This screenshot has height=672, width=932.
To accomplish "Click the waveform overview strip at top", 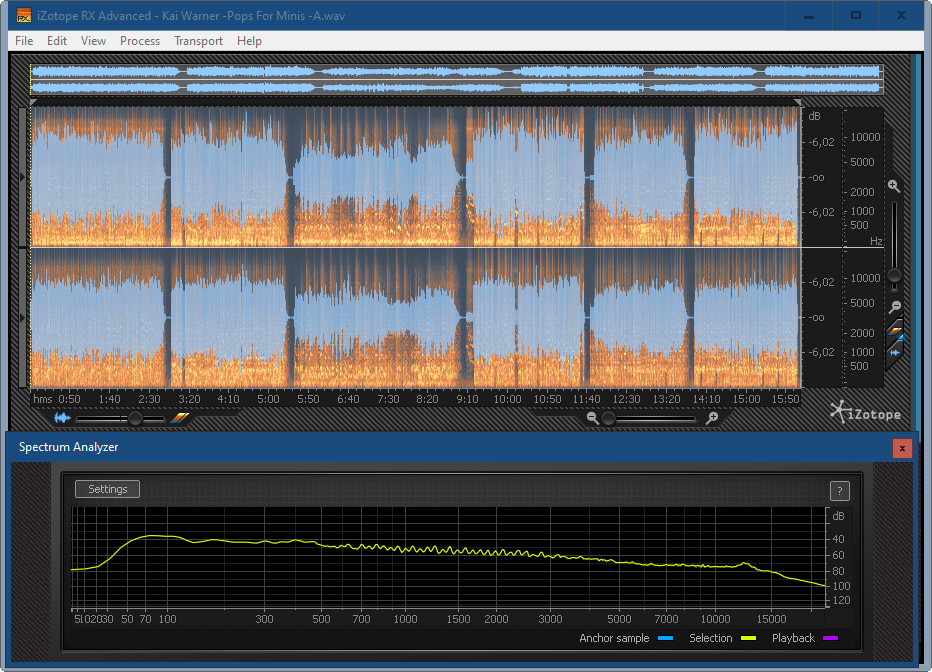I will (456, 80).
